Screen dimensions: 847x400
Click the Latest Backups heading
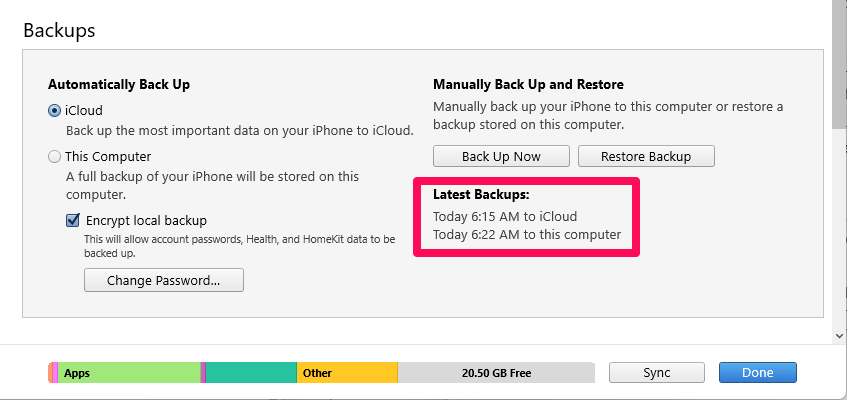pyautogui.click(x=481, y=195)
